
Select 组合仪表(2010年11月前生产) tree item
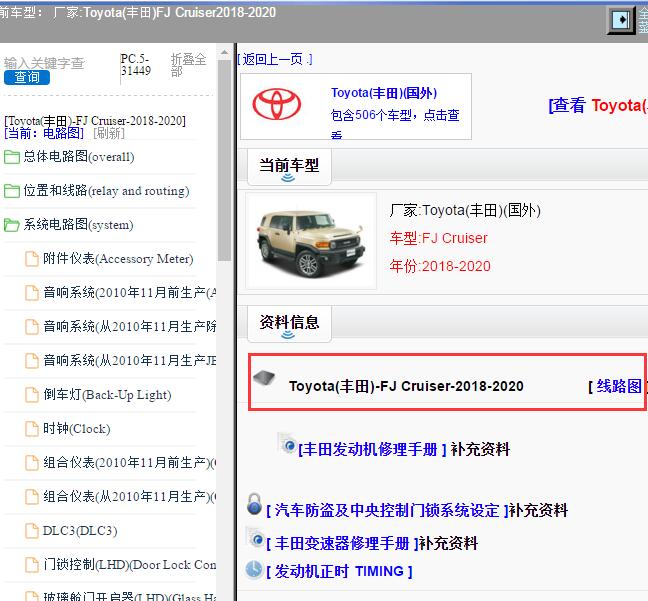(x=129, y=463)
